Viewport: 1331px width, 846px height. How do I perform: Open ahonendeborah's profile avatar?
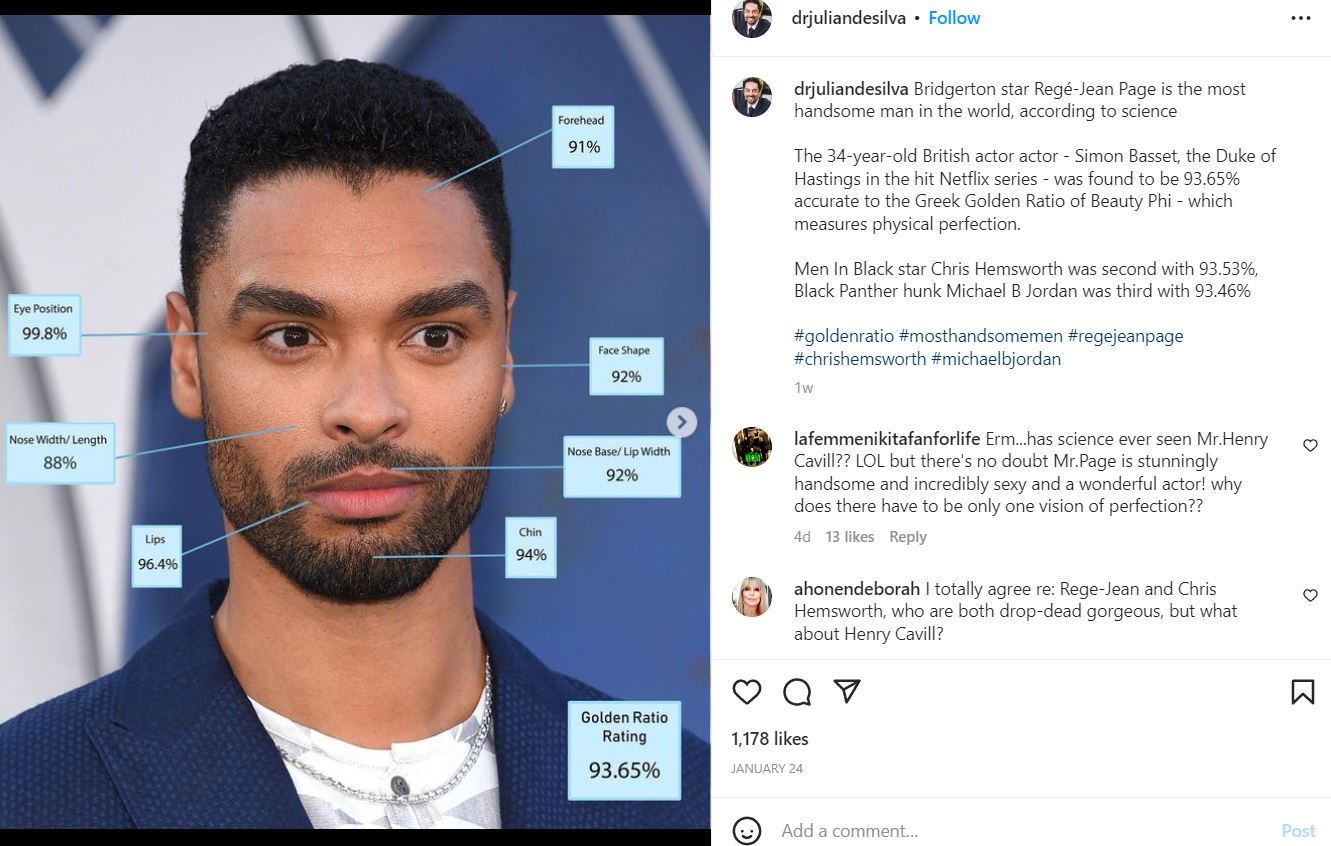pyautogui.click(x=752, y=597)
